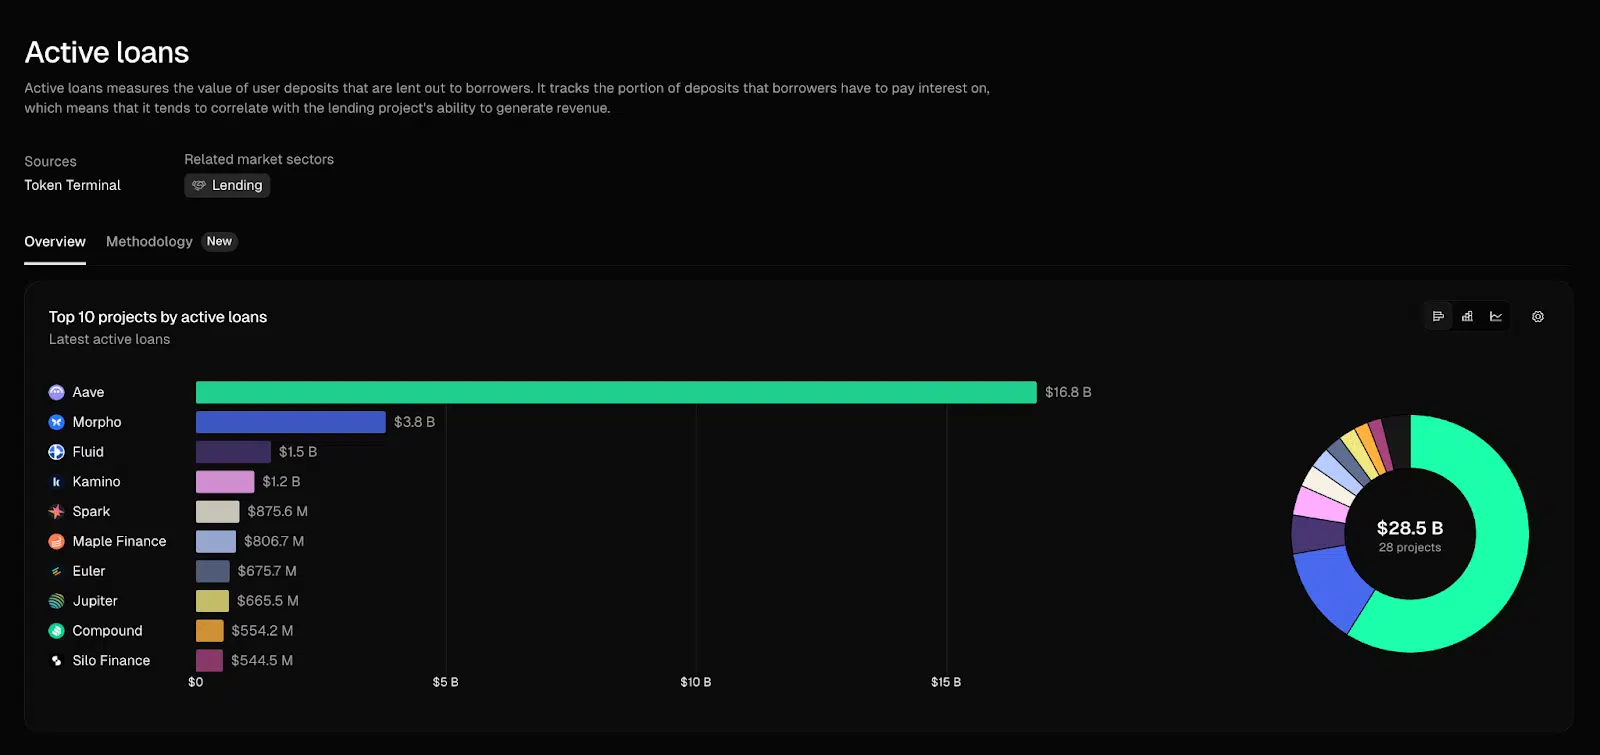
Task: Click the Compound project logo
Action: (x=57, y=631)
